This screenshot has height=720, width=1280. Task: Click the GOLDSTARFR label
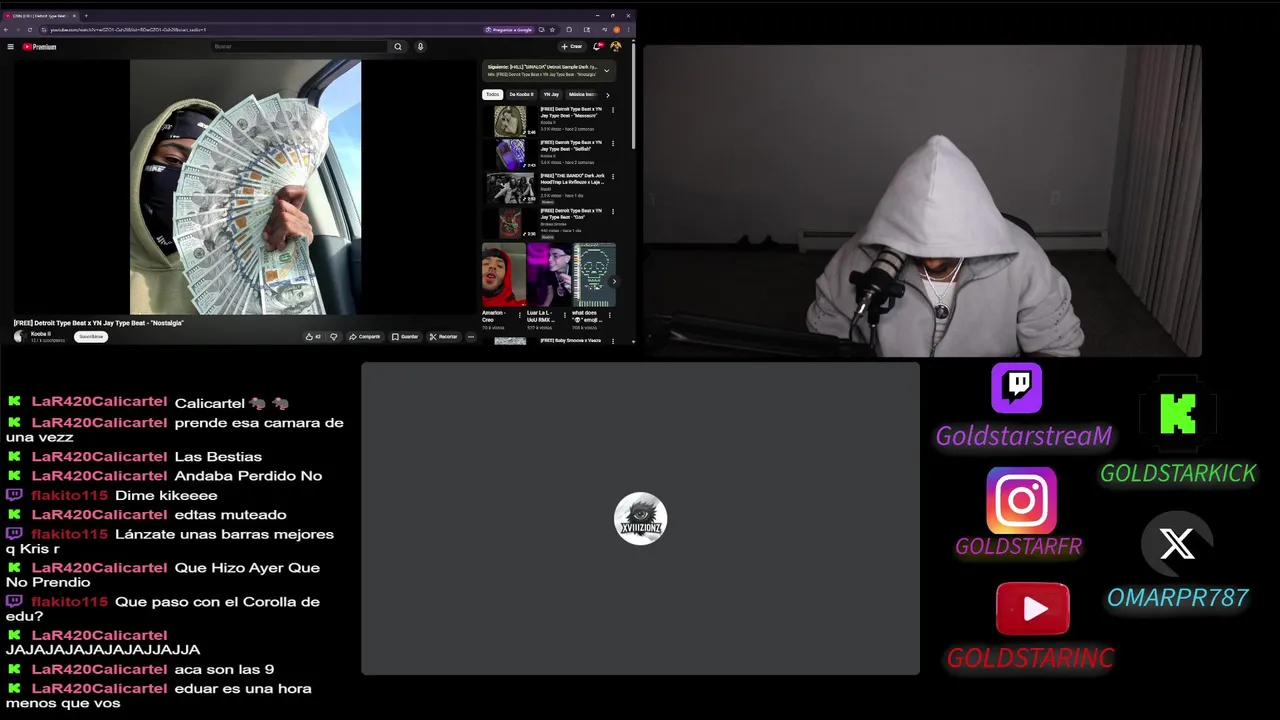point(1018,547)
